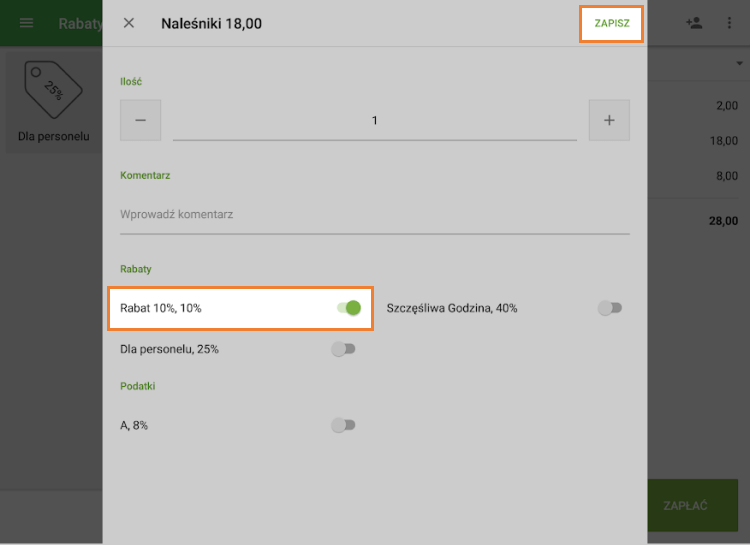Open the three-dot overflow menu

(729, 23)
